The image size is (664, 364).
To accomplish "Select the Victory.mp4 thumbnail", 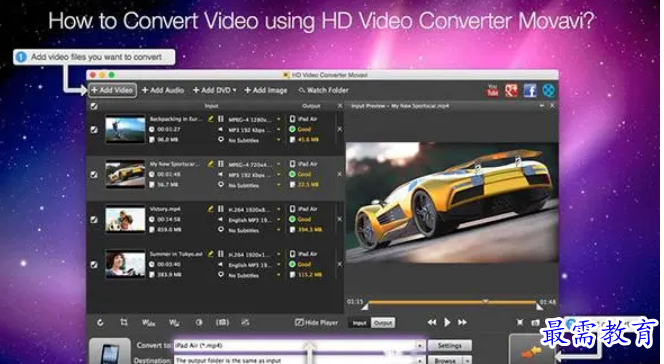I will pyautogui.click(x=125, y=219).
